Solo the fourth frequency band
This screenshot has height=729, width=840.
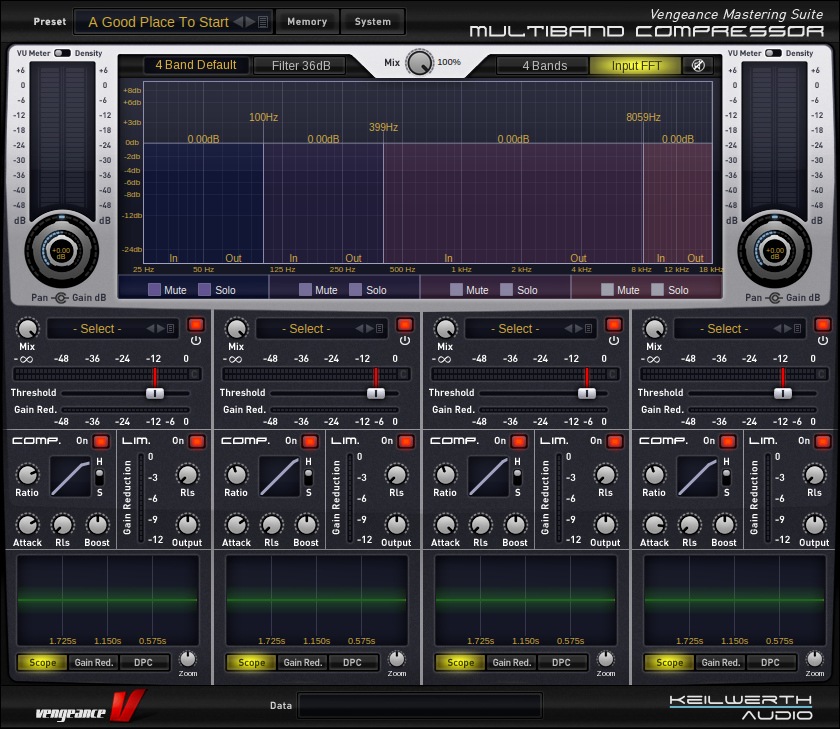point(658,290)
